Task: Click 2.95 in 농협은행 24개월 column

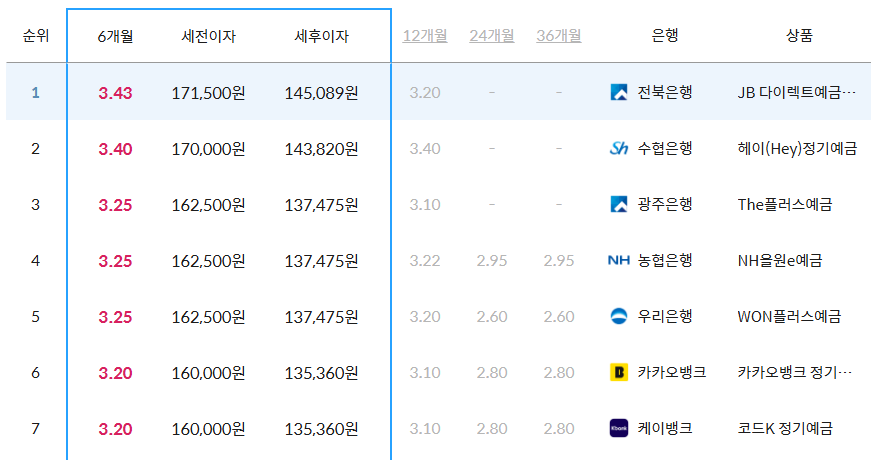Action: [492, 261]
